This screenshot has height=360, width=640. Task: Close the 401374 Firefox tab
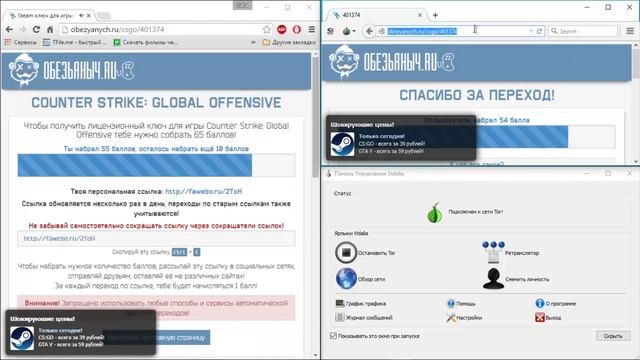[420, 15]
